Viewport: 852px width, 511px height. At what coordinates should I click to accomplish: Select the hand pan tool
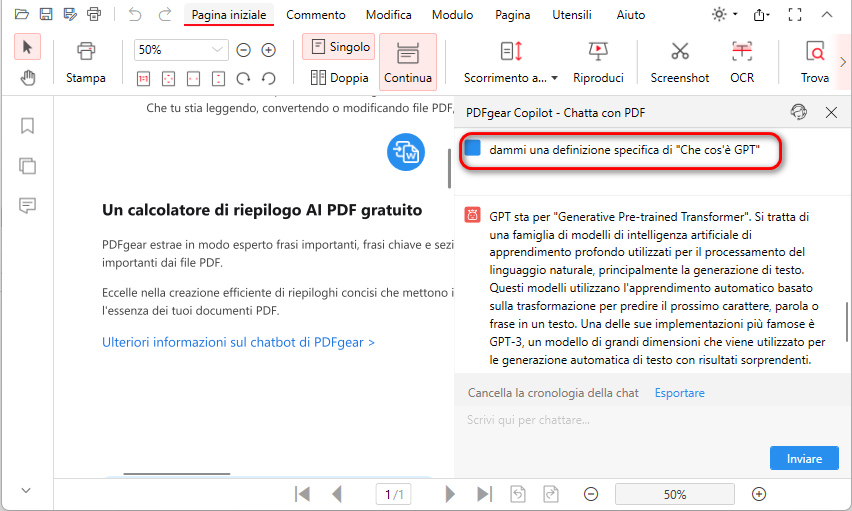point(27,78)
